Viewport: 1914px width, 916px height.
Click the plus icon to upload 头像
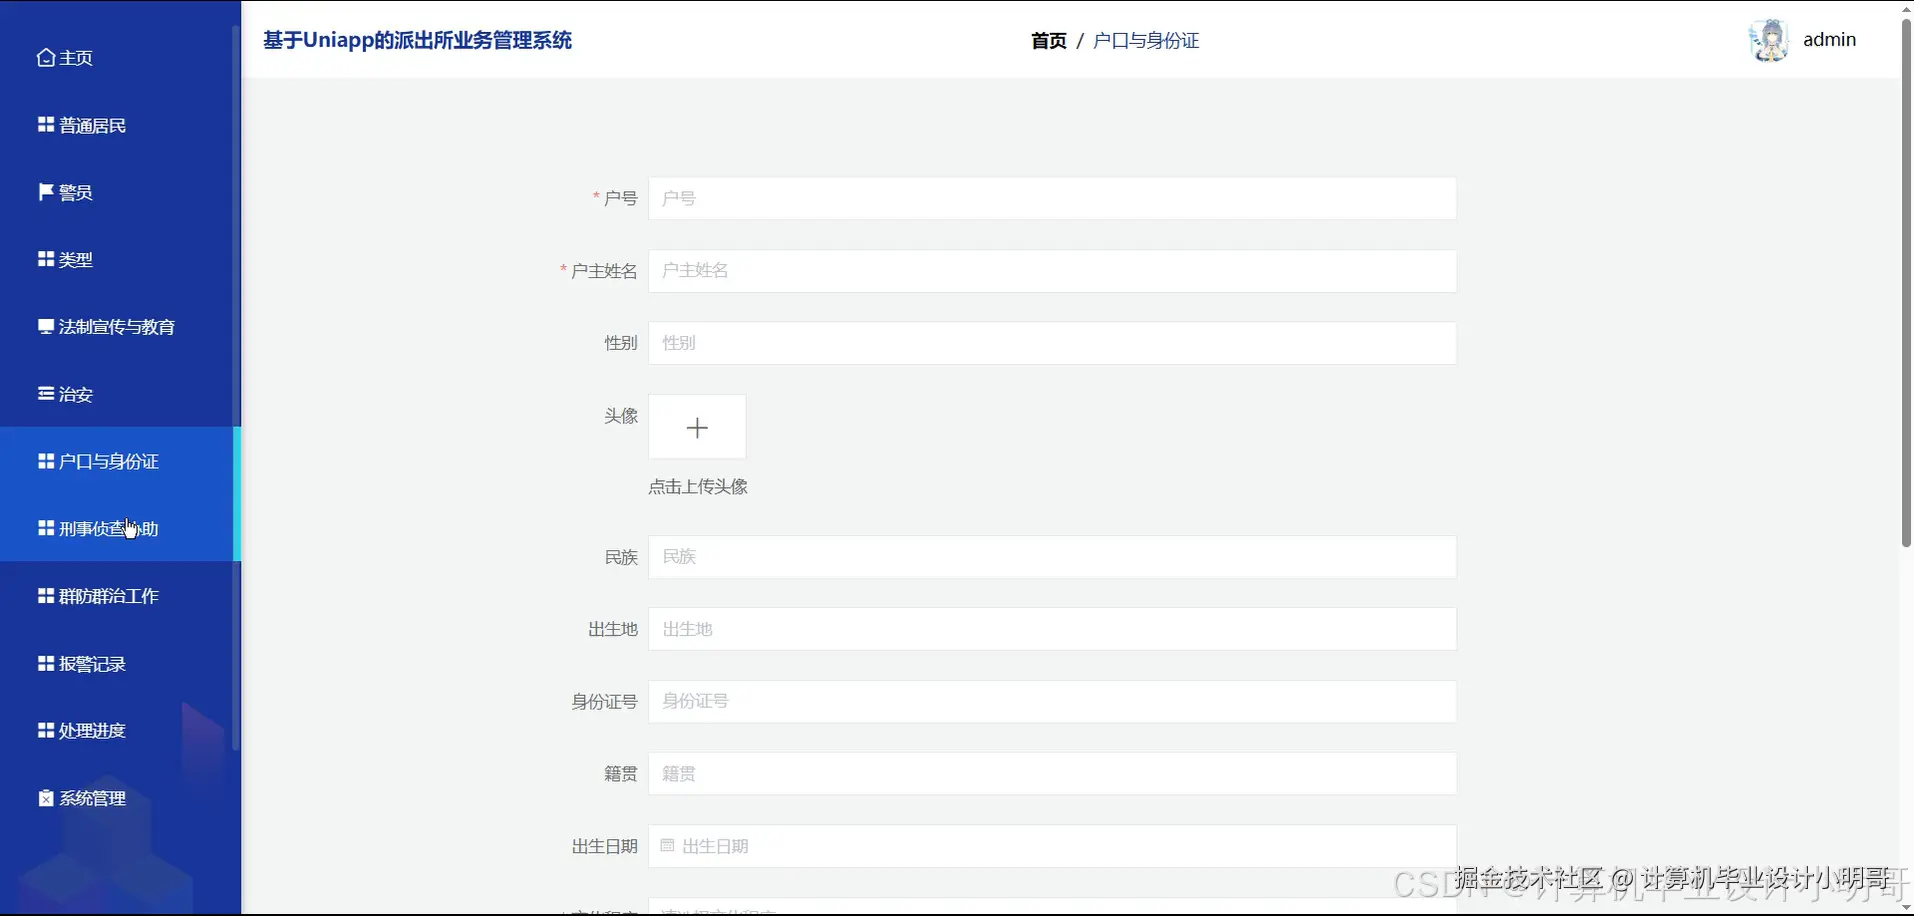696,427
